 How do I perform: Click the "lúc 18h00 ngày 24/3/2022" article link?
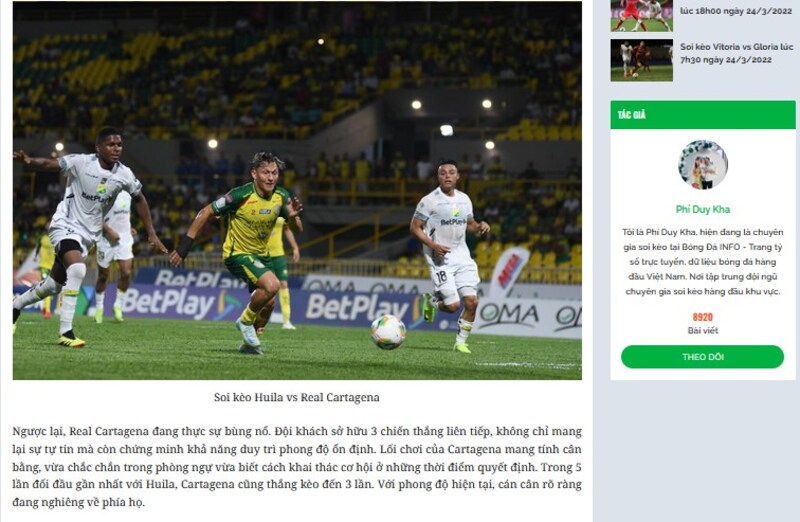736,11
